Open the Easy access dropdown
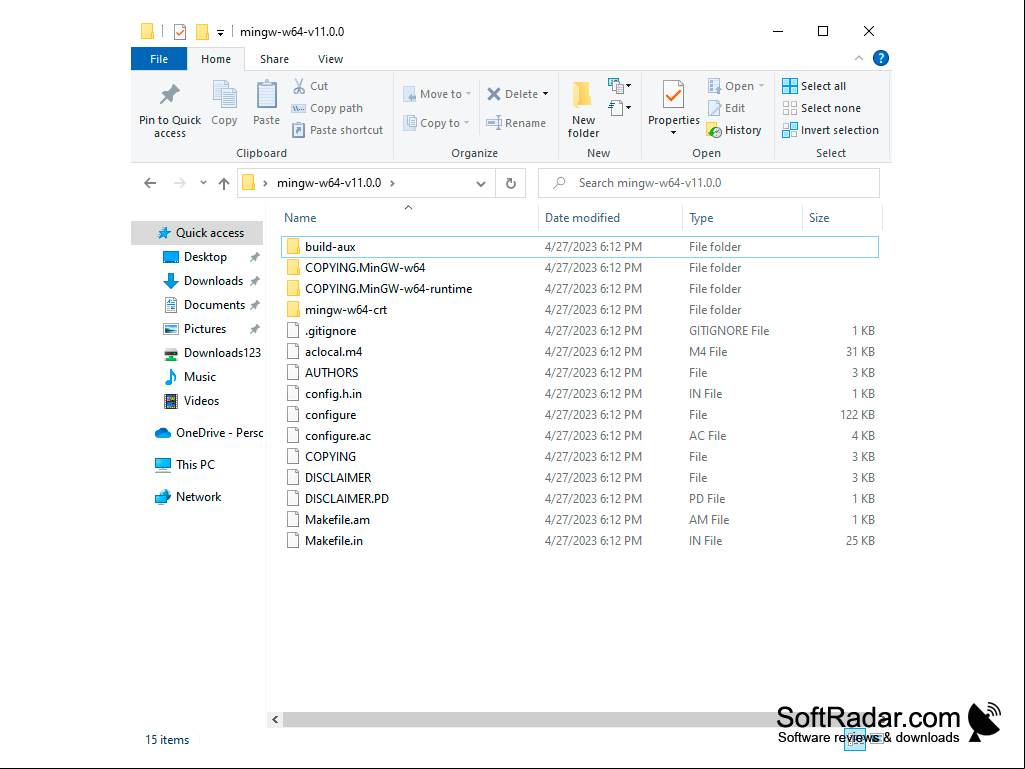Screen dimensions: 1025x769 tap(619, 107)
